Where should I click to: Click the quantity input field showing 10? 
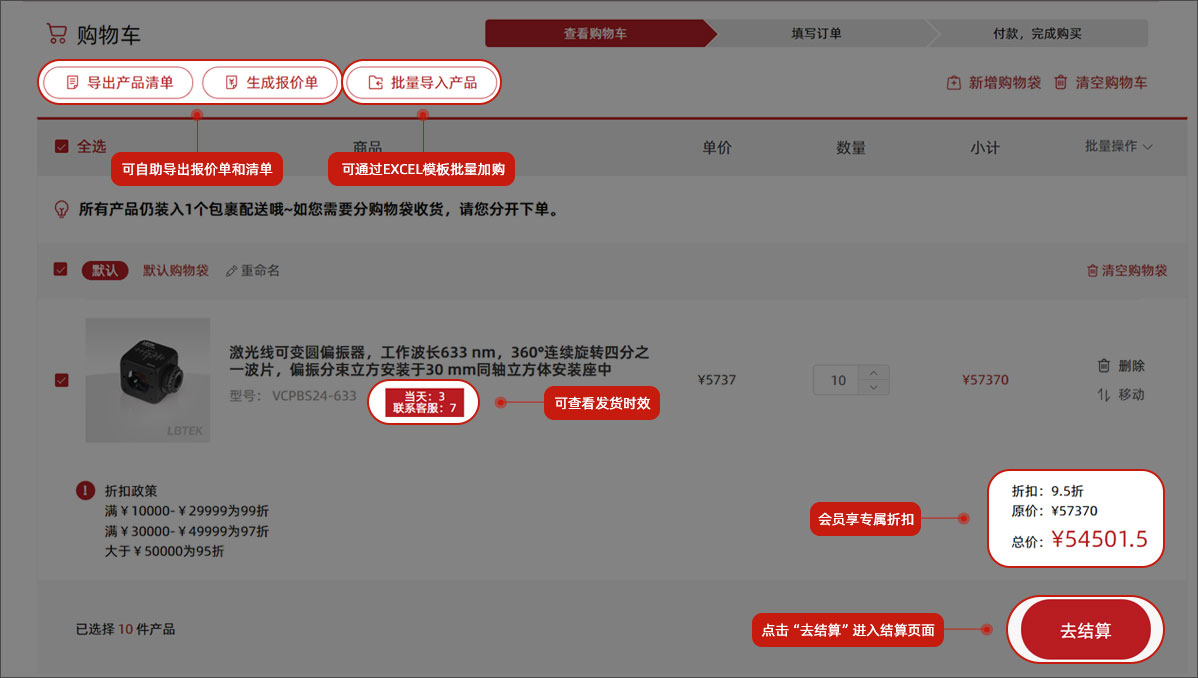tap(838, 380)
